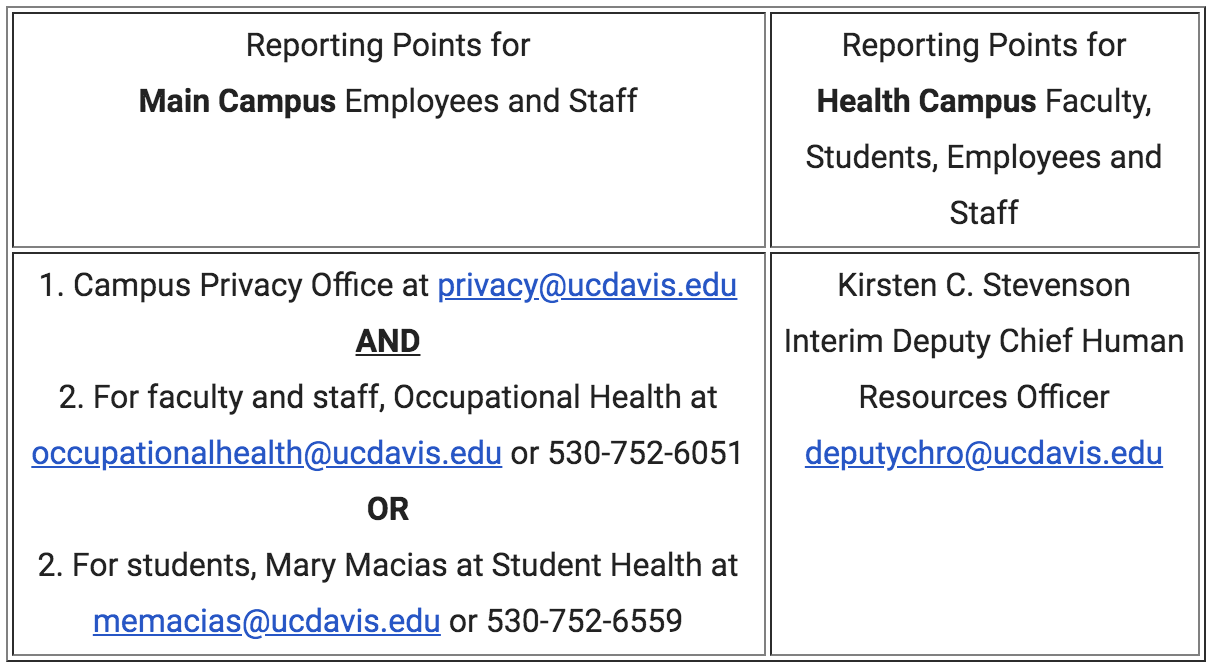
Task: Click the bold "OR" separator text
Action: pos(388,510)
